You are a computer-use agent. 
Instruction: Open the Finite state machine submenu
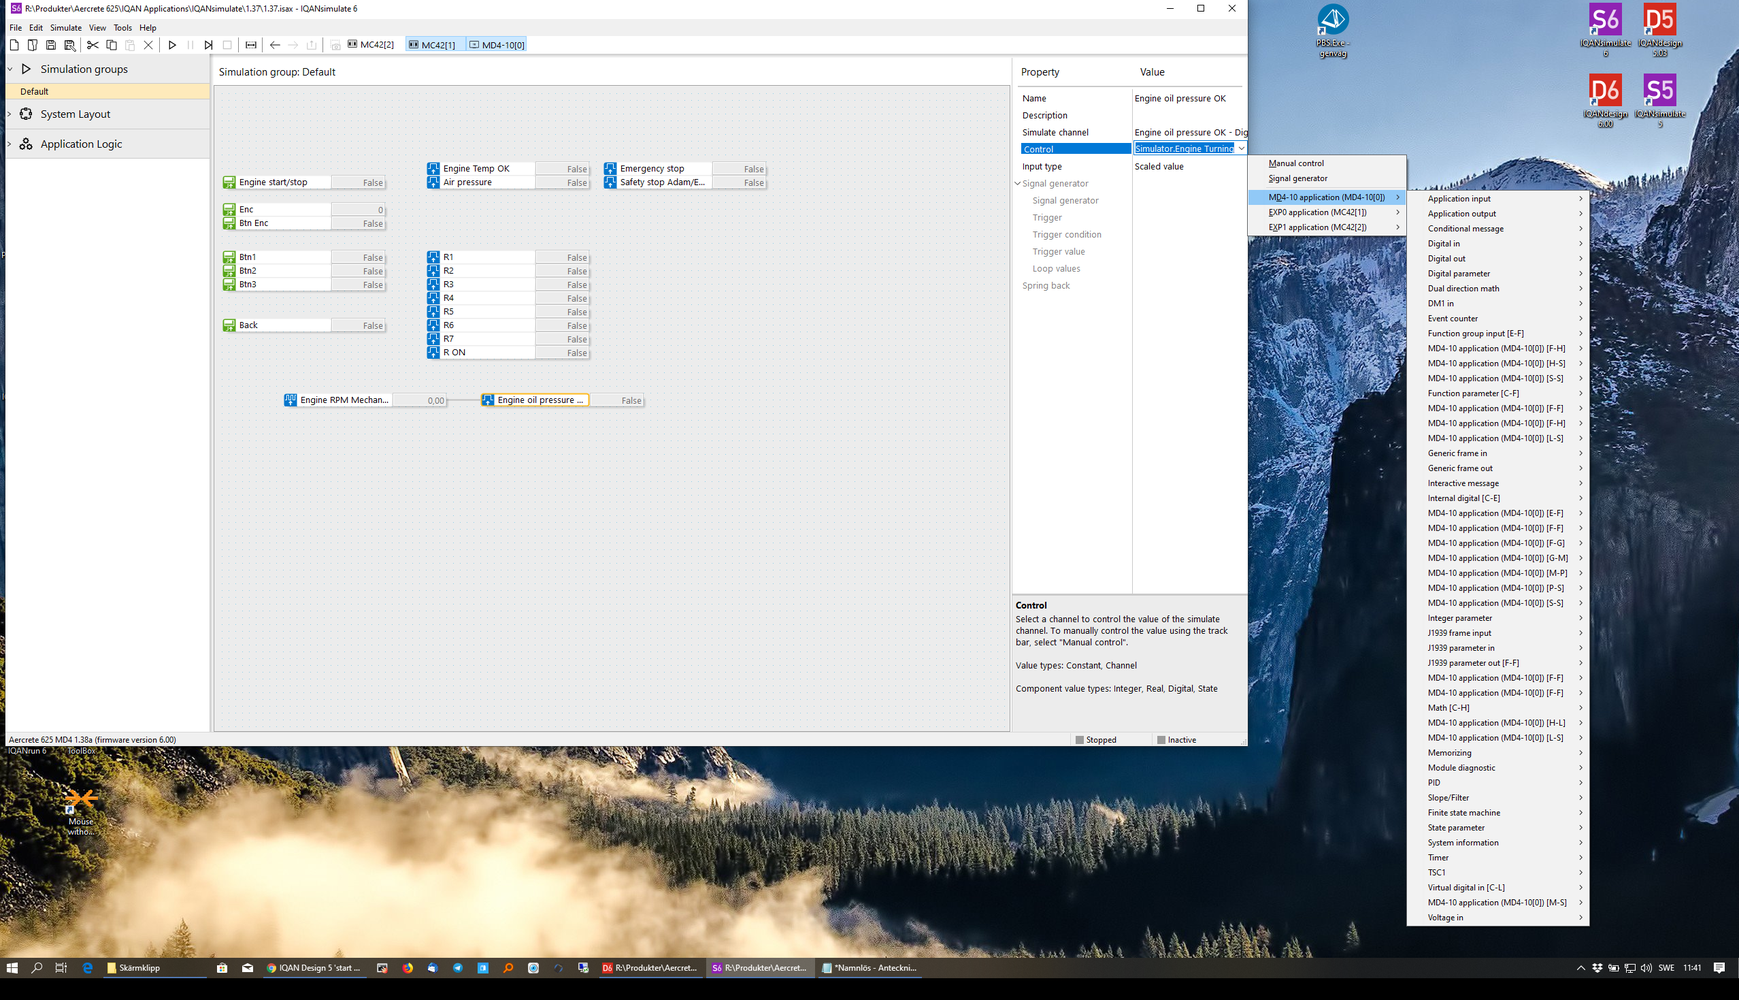pos(1498,813)
